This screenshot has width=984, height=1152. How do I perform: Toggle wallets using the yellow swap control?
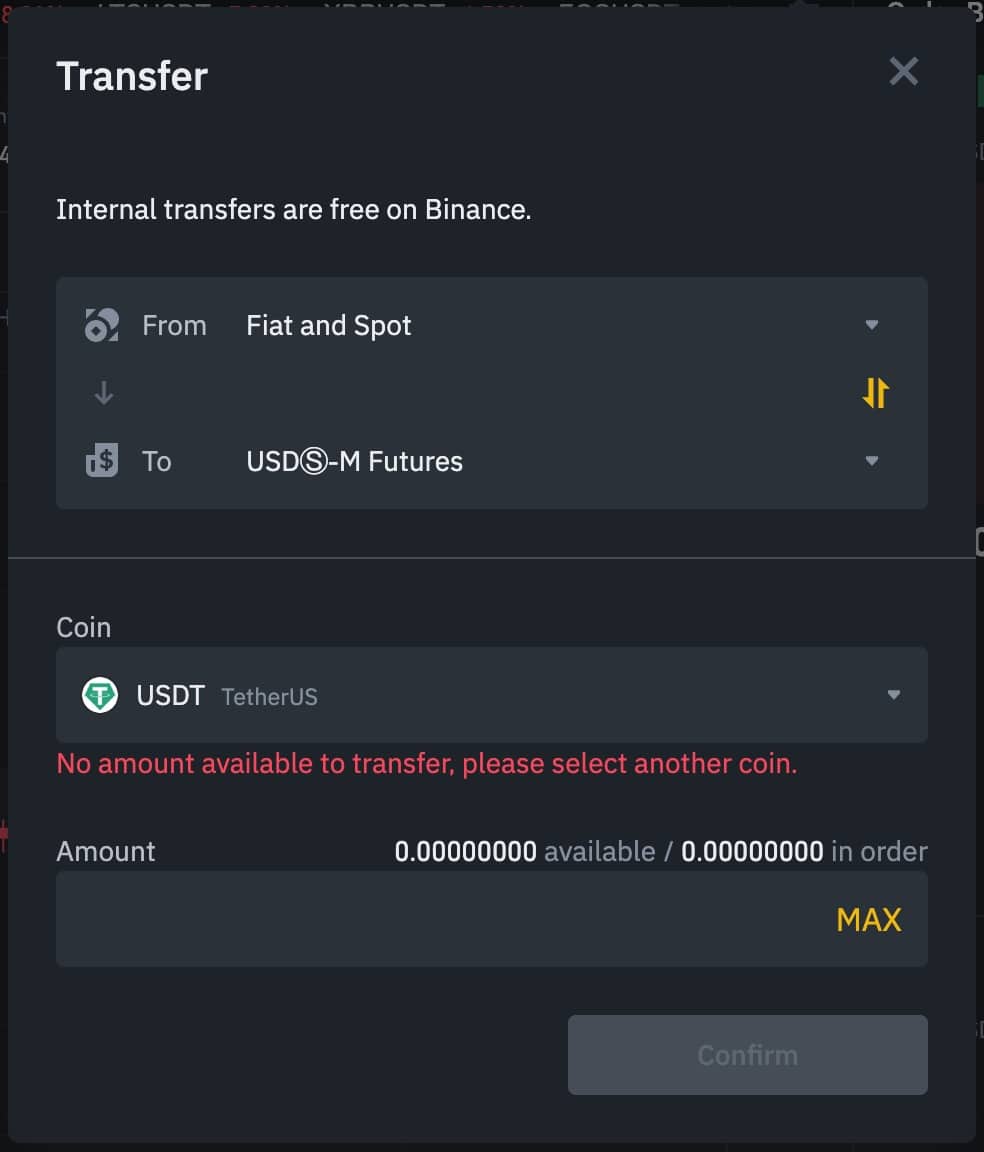(x=873, y=393)
